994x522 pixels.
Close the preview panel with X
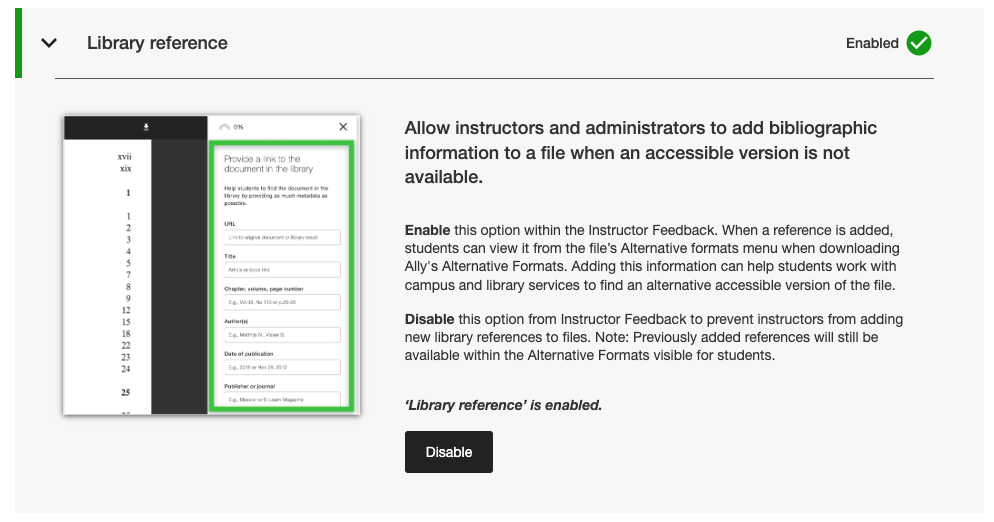(344, 127)
